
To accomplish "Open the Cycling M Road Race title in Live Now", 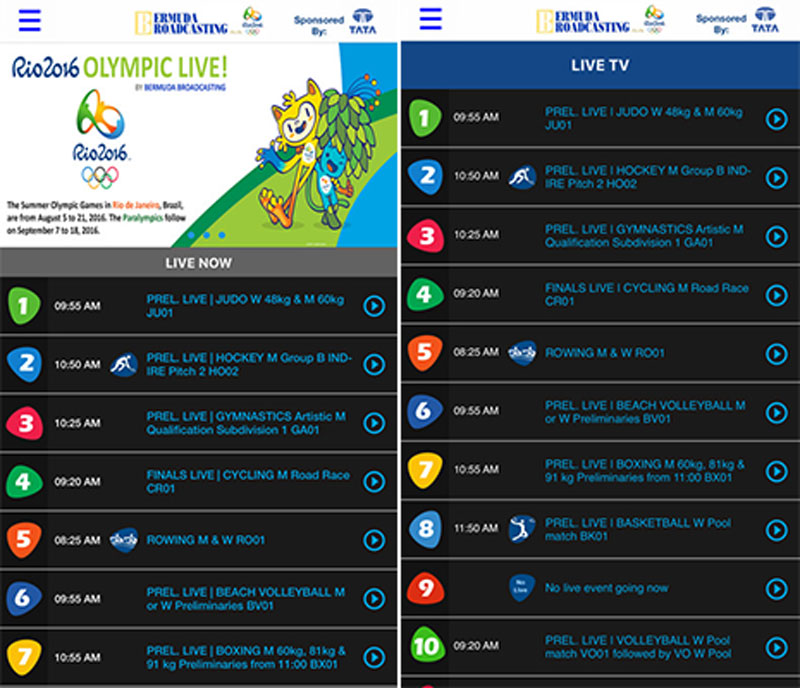I will 248,481.
